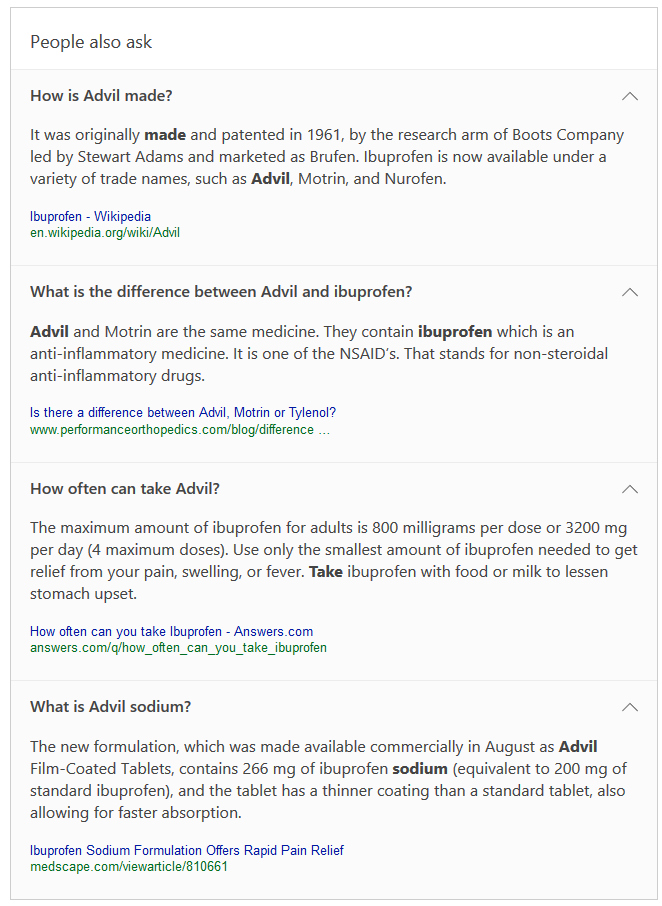The height and width of the screenshot is (906, 662).
Task: Click the performanceorthopedics.com green URL
Action: [180, 429]
